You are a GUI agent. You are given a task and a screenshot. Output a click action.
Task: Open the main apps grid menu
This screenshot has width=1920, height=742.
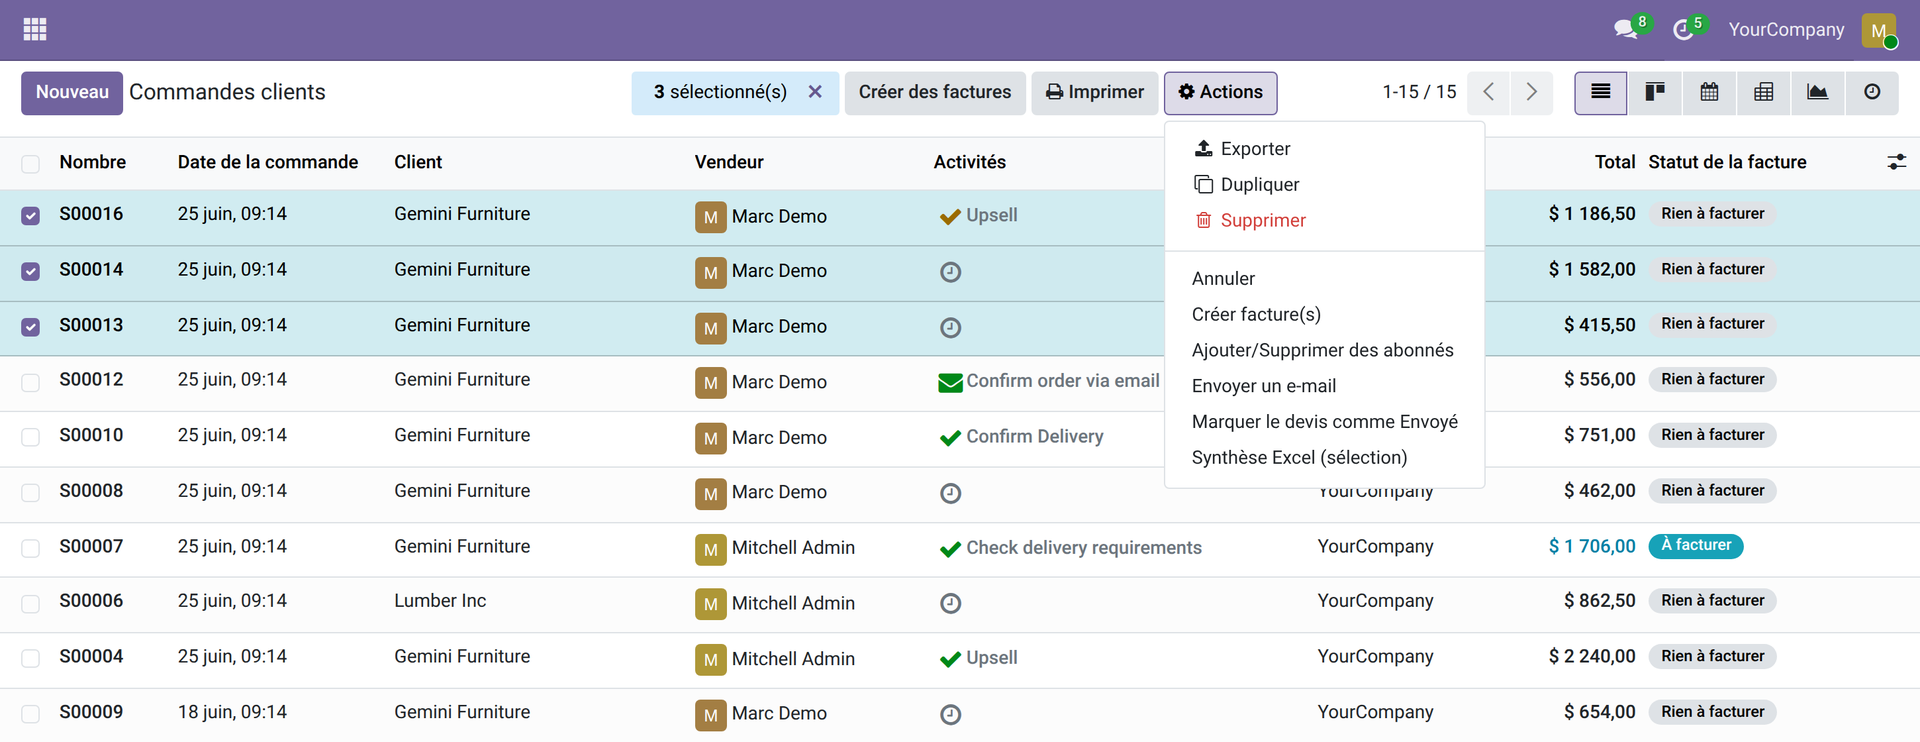pyautogui.click(x=35, y=30)
